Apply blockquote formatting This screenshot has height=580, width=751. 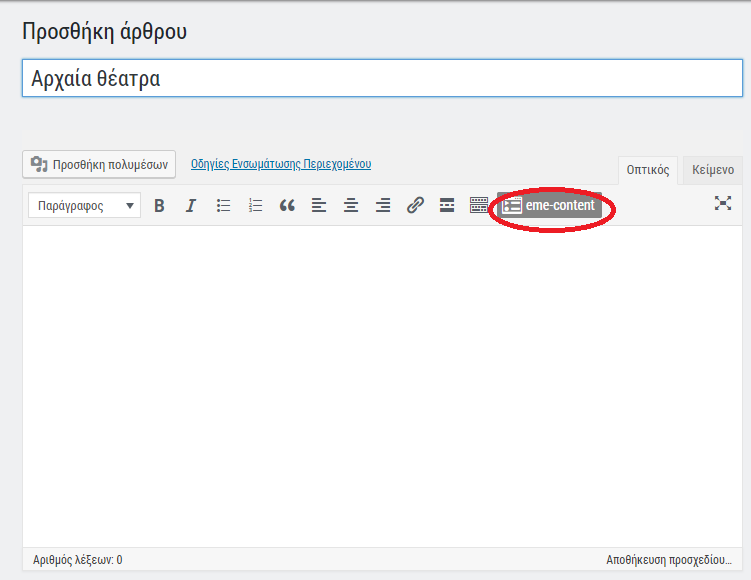[287, 205]
